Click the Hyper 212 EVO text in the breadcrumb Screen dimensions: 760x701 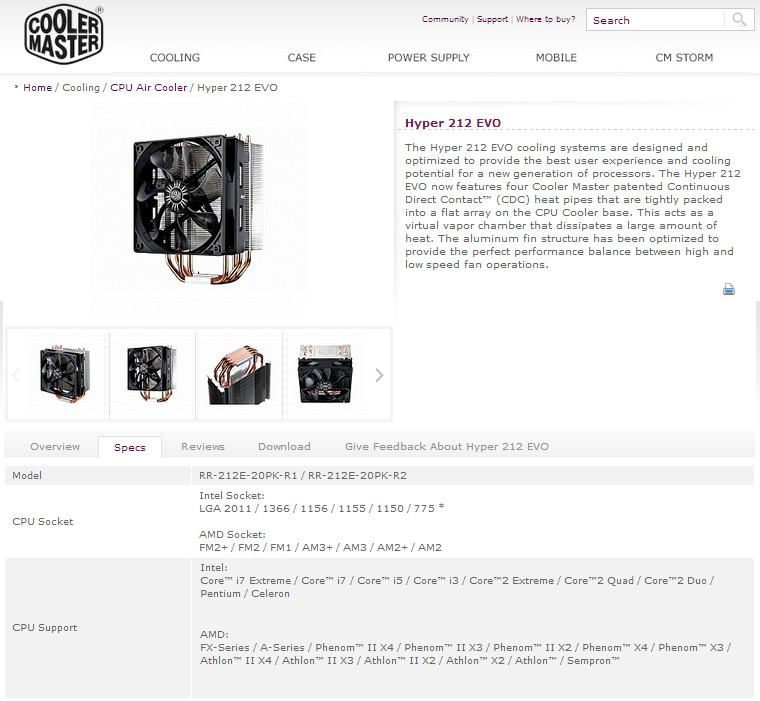pyautogui.click(x=237, y=88)
